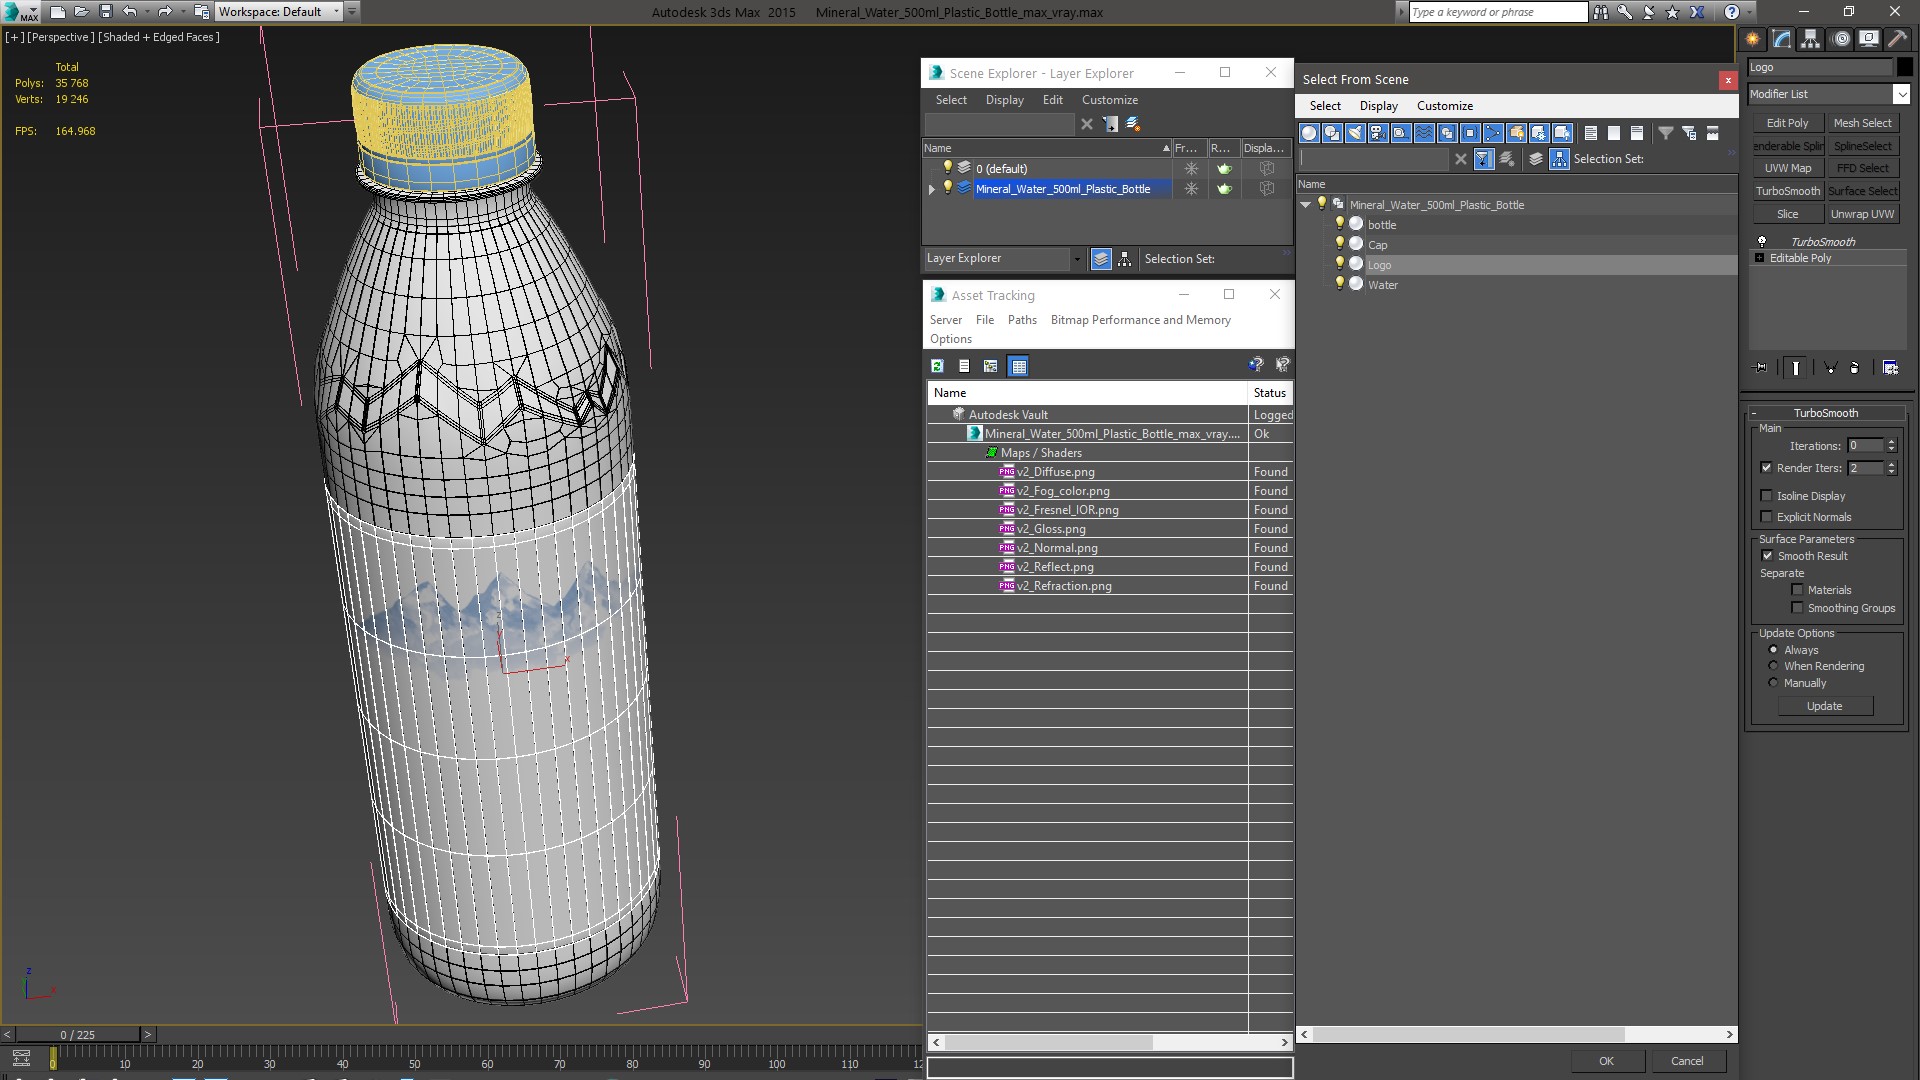Click Select None icon in Select From Scene
The height and width of the screenshot is (1080, 1920).
coord(1614,133)
